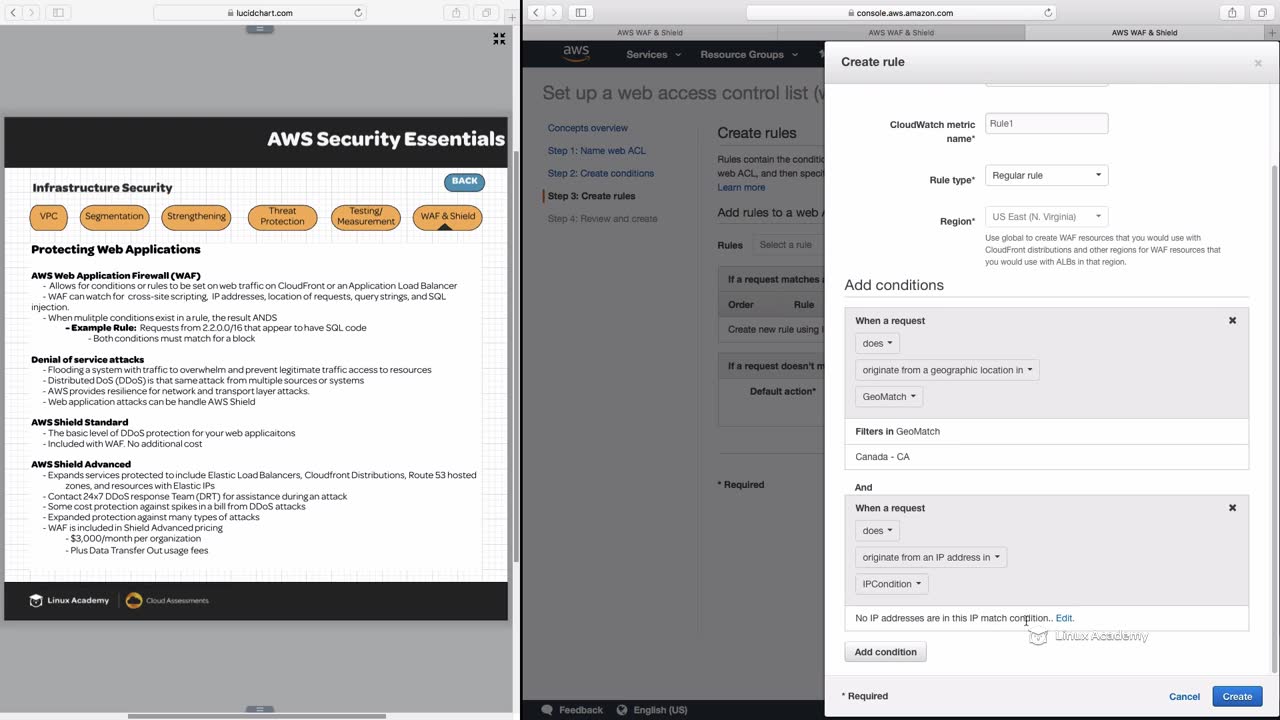
Task: Click the Lucidchart page vertical scrollbar
Action: pyautogui.click(x=516, y=356)
